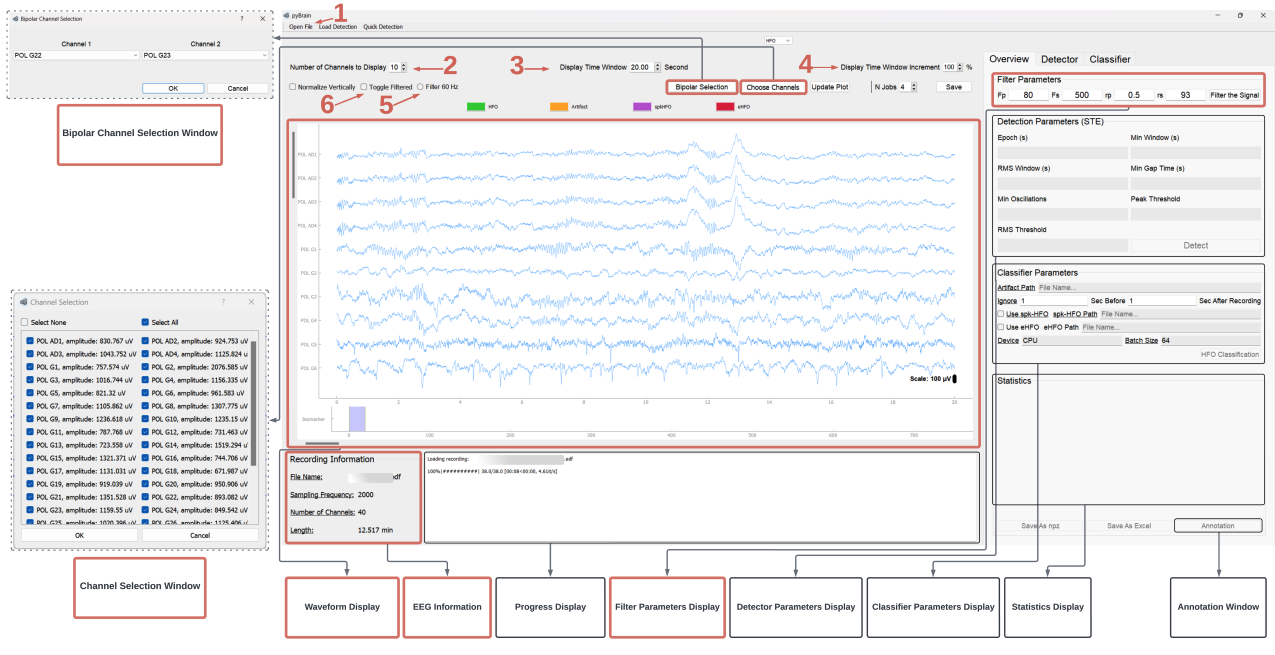This screenshot has width=1275, height=655.
Task: Open the Open File menu
Action: 300,27
